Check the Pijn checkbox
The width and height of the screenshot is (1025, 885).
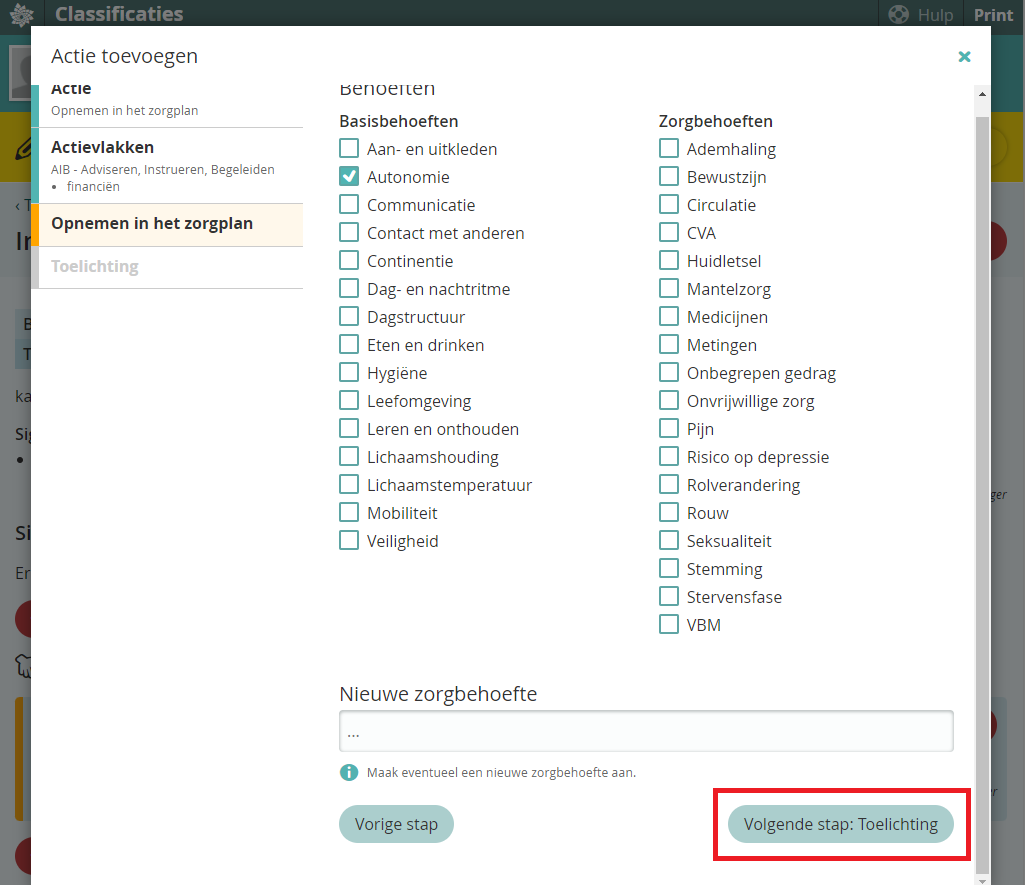pos(669,429)
